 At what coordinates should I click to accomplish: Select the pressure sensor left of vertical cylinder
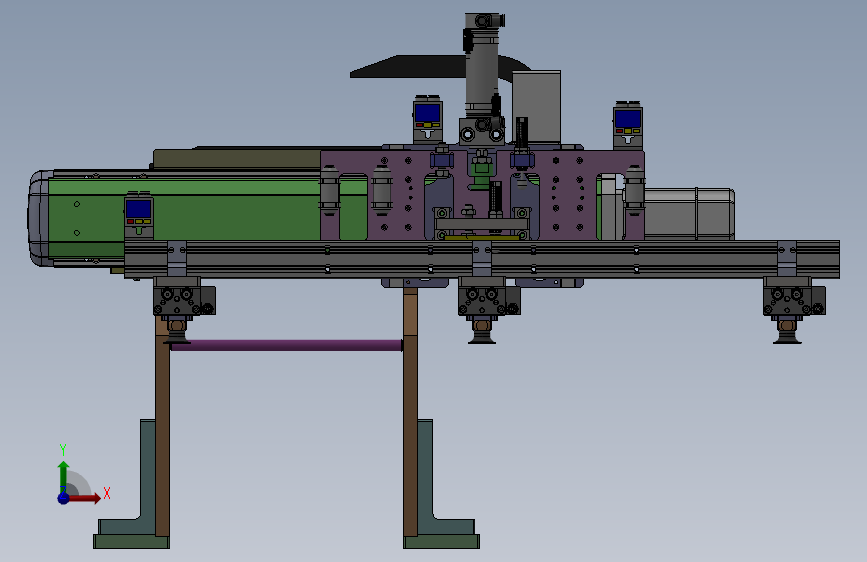click(427, 119)
